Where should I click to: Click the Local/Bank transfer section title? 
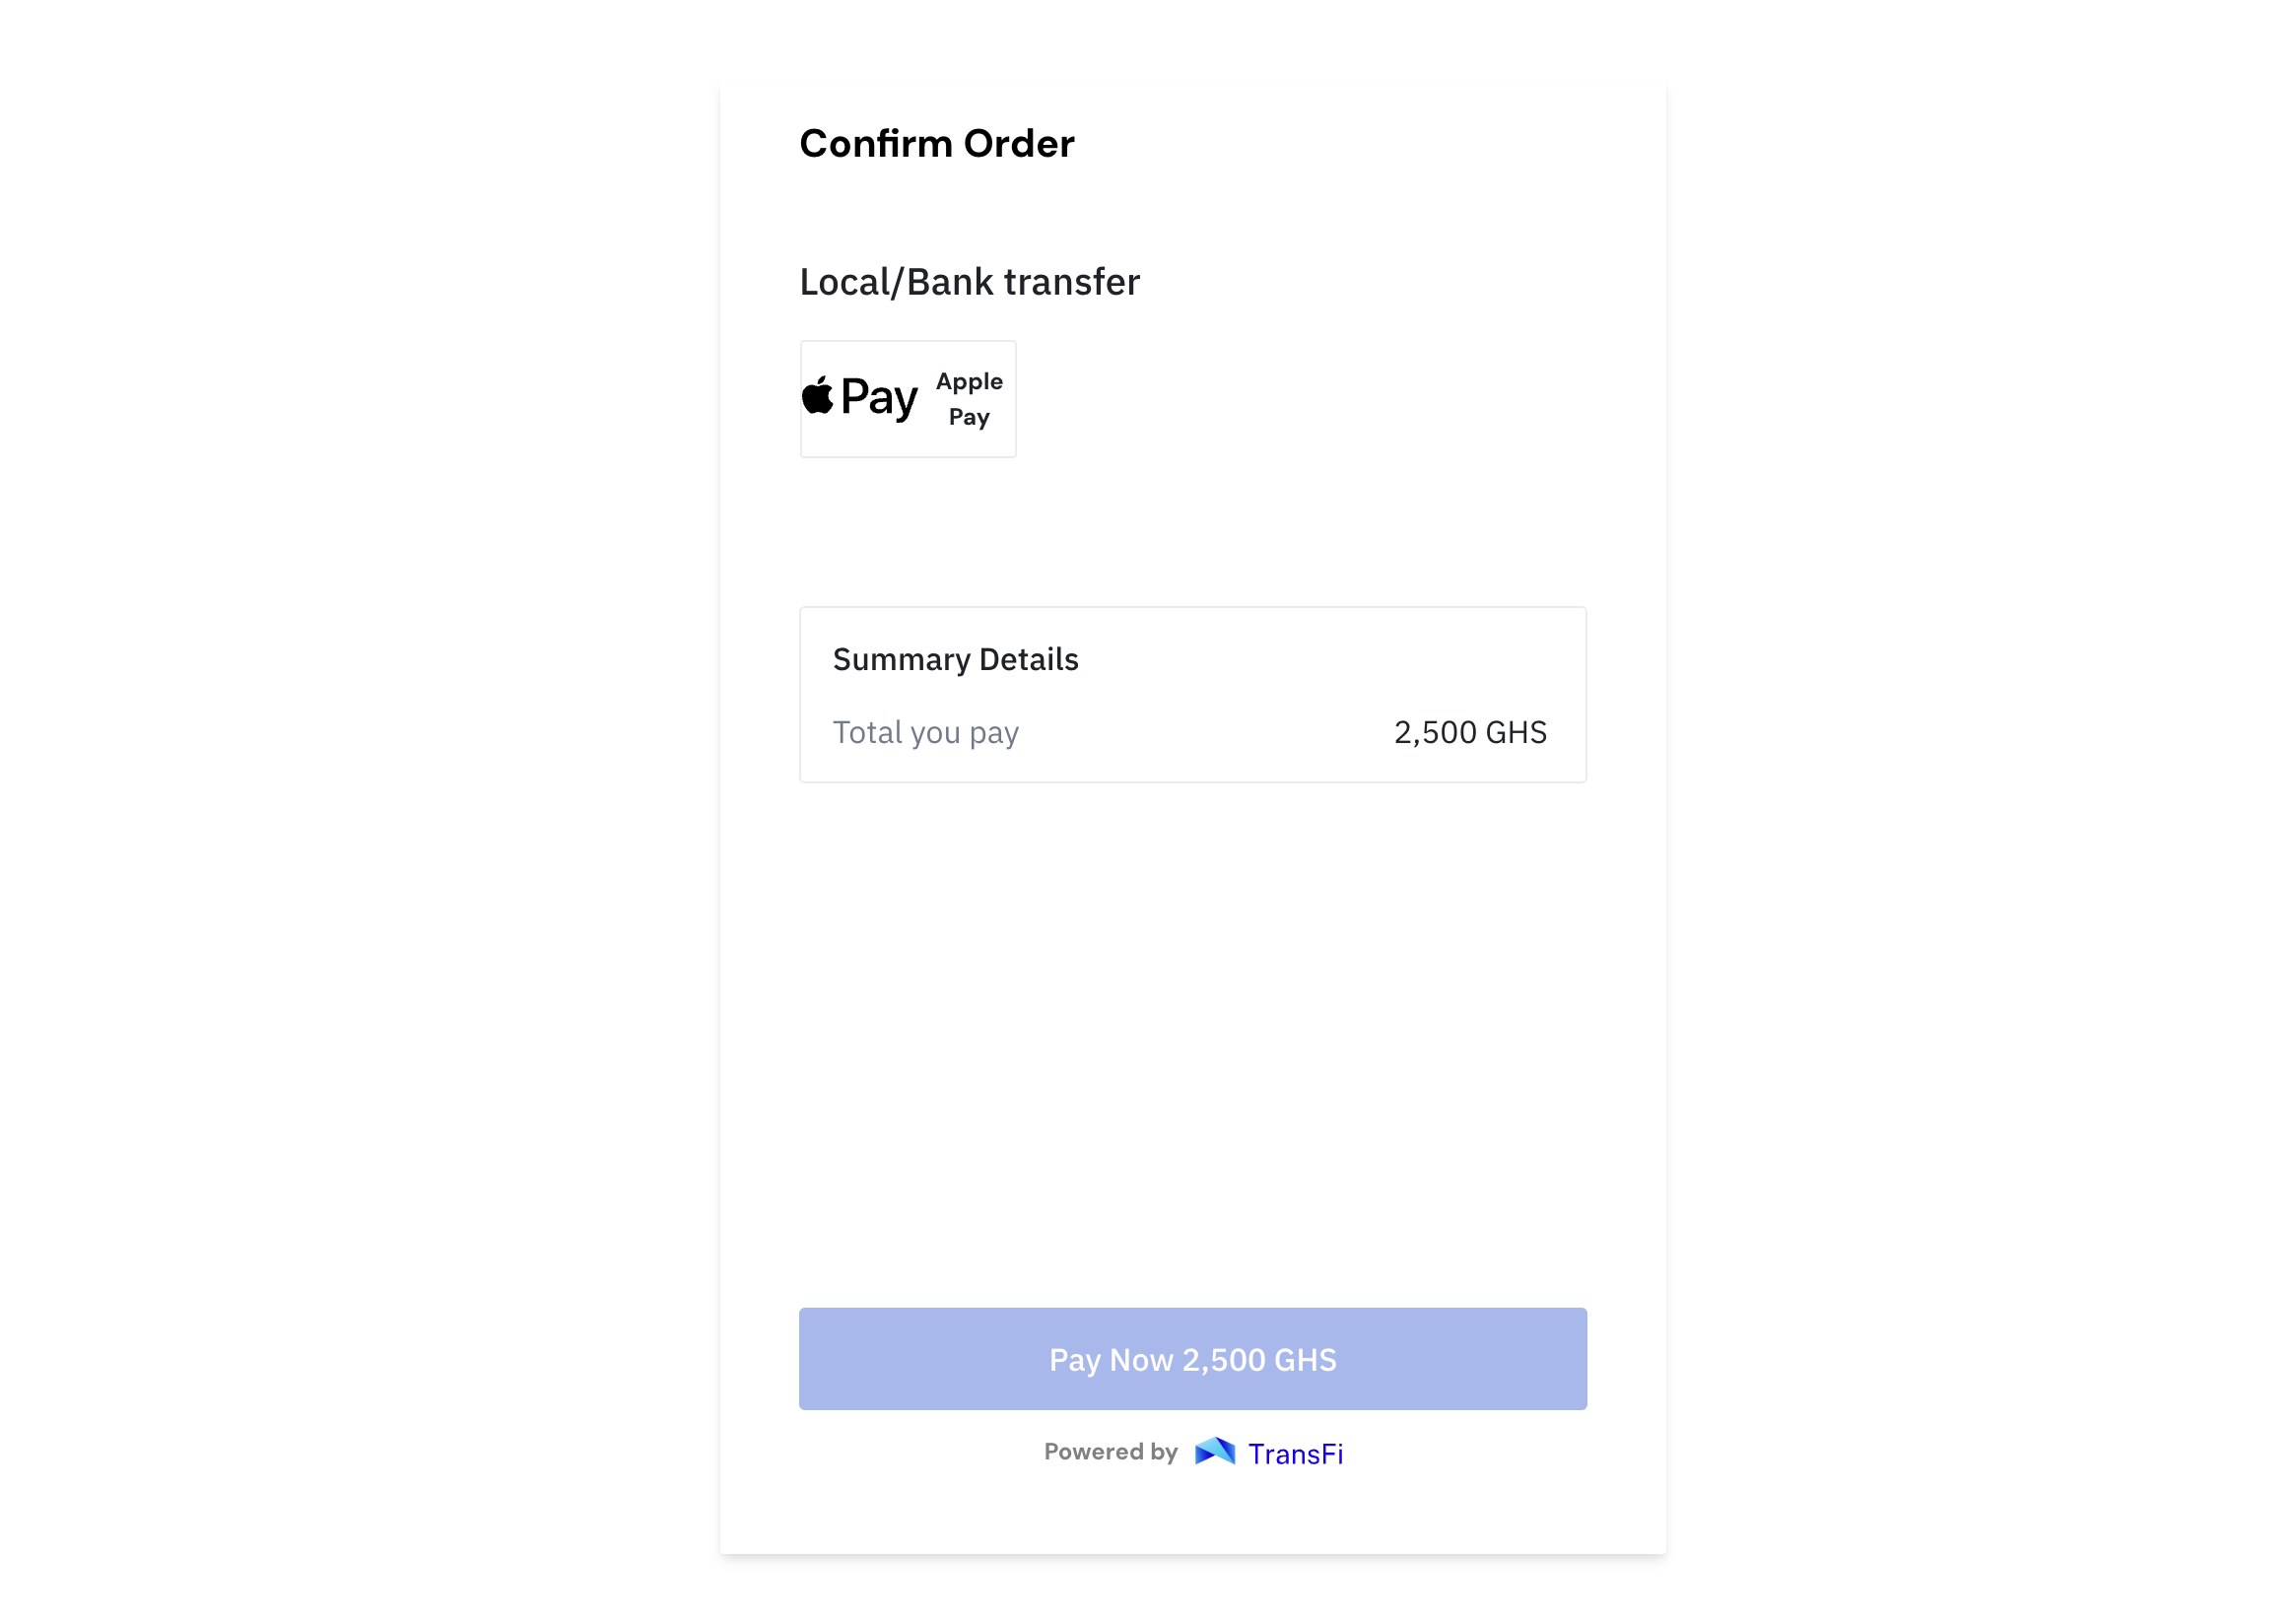pyautogui.click(x=969, y=282)
